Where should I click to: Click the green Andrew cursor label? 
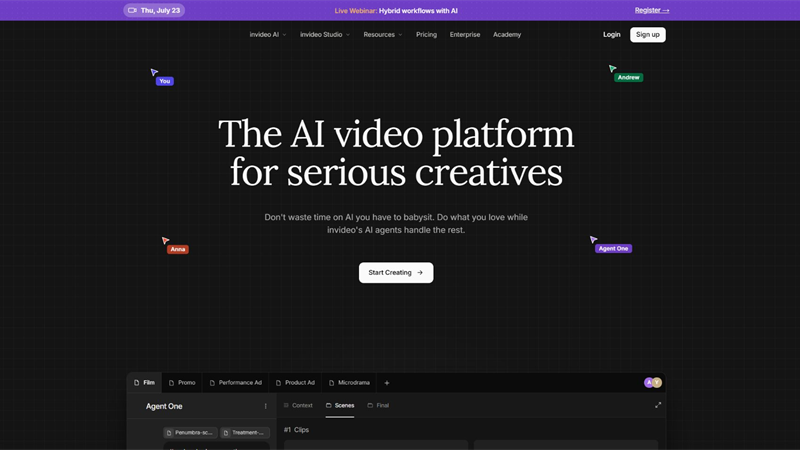tap(628, 78)
